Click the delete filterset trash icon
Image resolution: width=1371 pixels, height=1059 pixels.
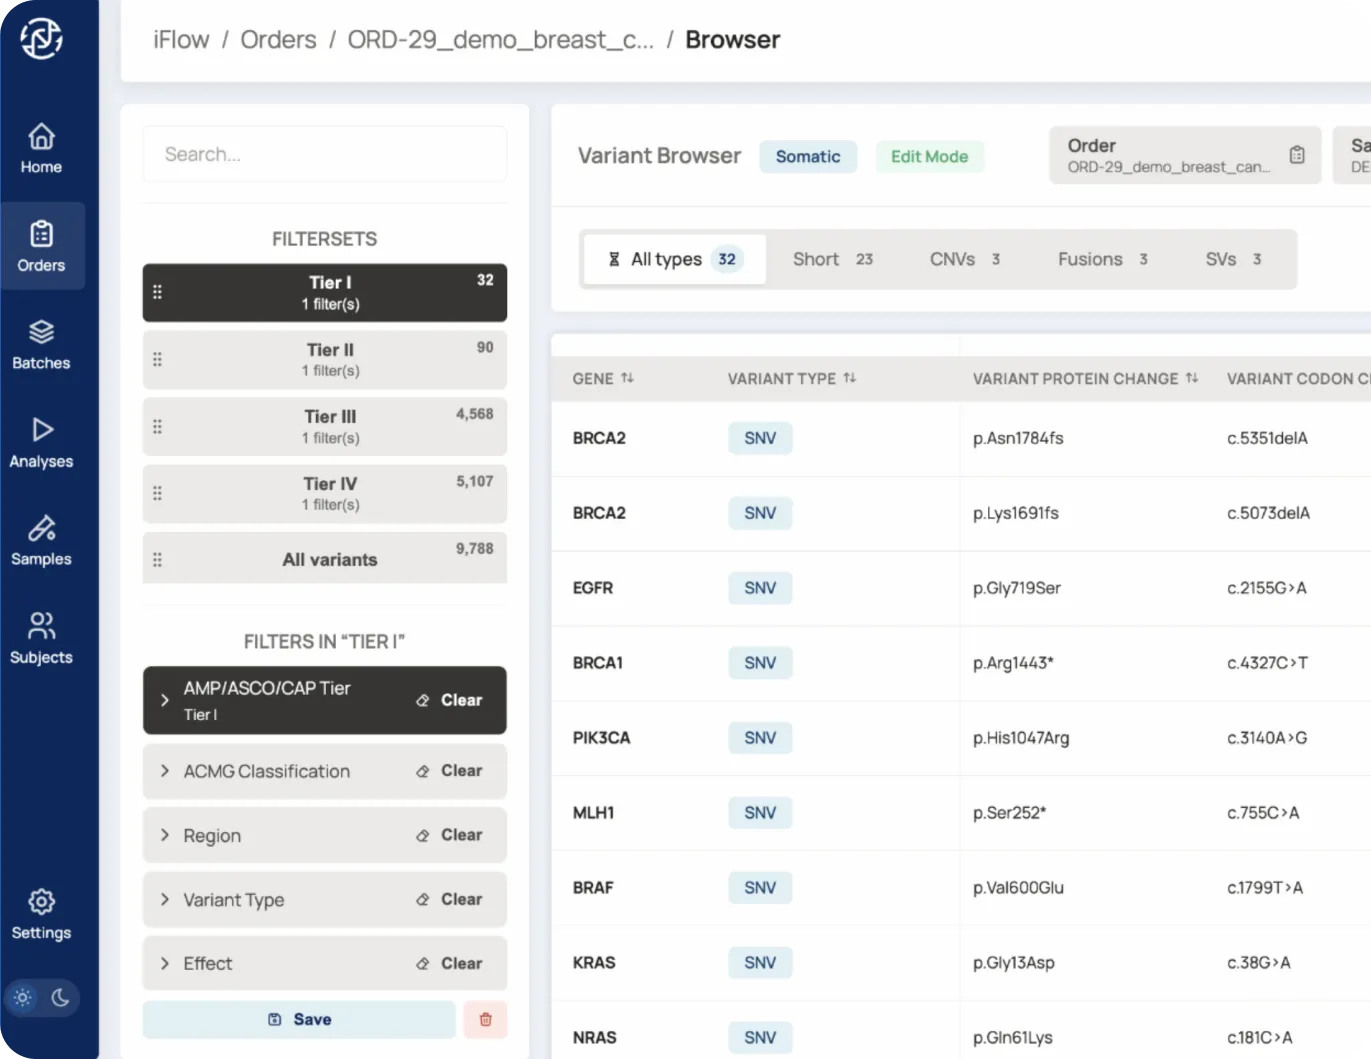pyautogui.click(x=486, y=1019)
